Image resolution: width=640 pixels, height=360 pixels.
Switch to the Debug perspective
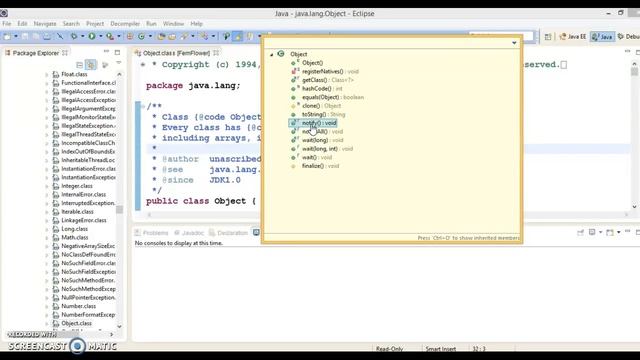pyautogui.click(x=629, y=37)
